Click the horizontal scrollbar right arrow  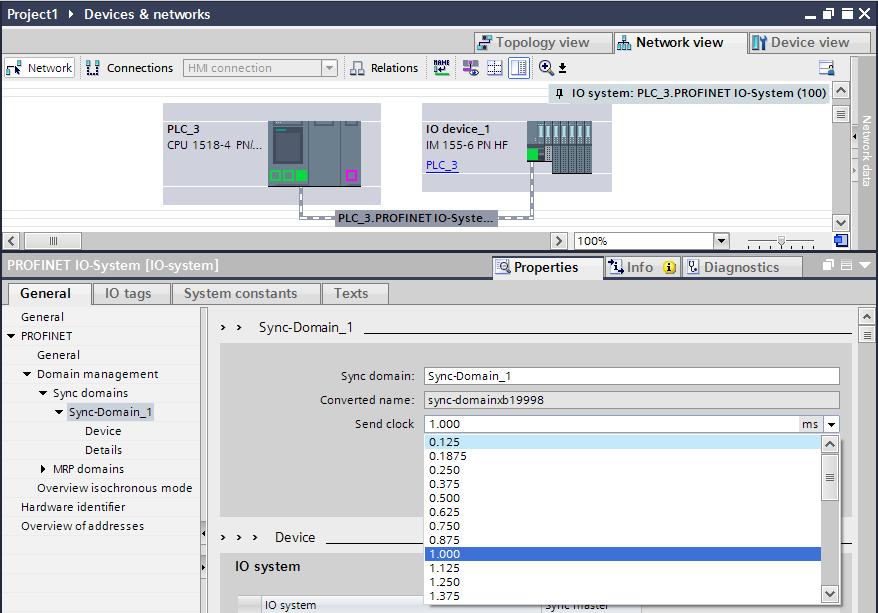559,241
